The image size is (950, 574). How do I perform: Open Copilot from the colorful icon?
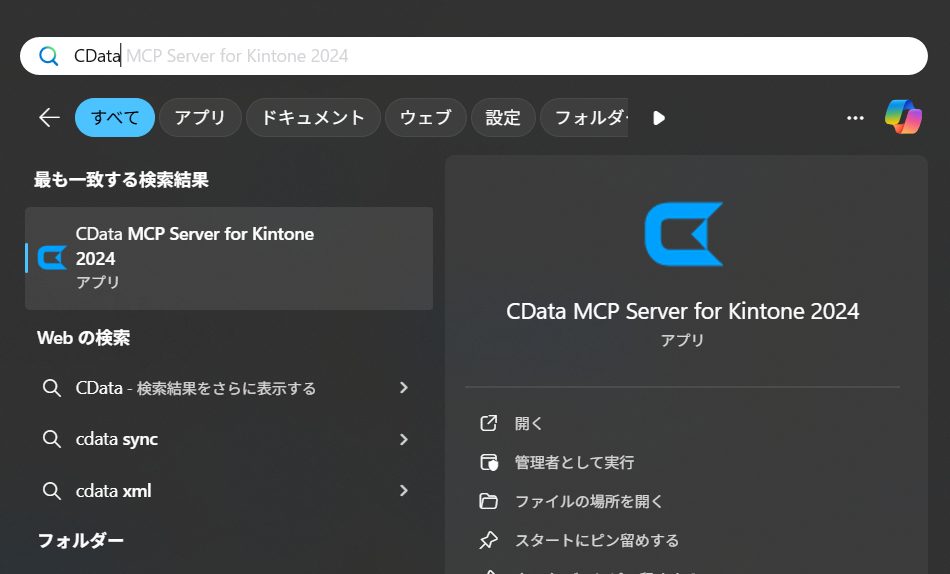coord(903,117)
